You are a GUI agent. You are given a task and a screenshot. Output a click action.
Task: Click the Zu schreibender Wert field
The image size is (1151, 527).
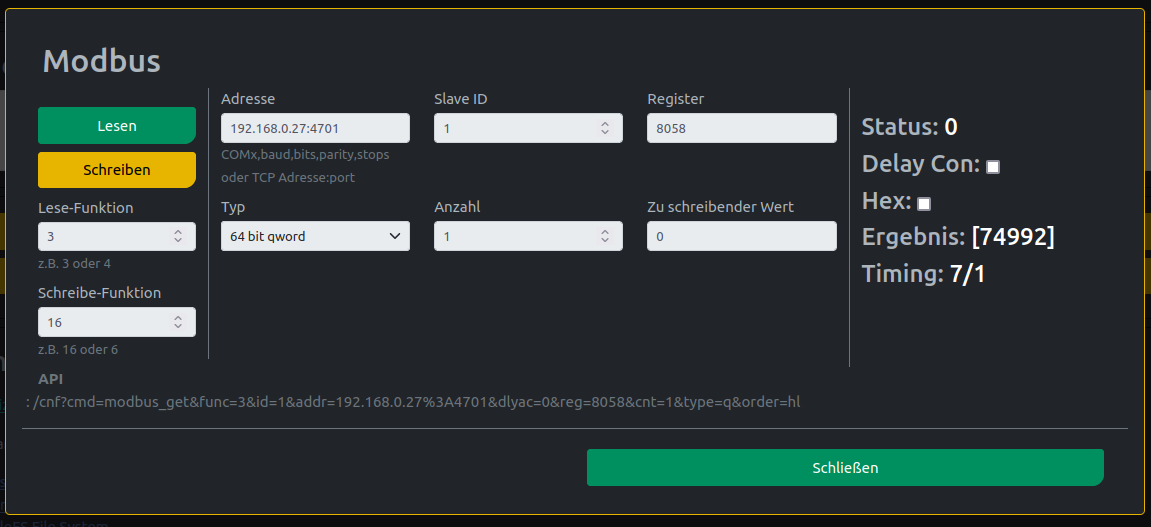click(x=741, y=236)
